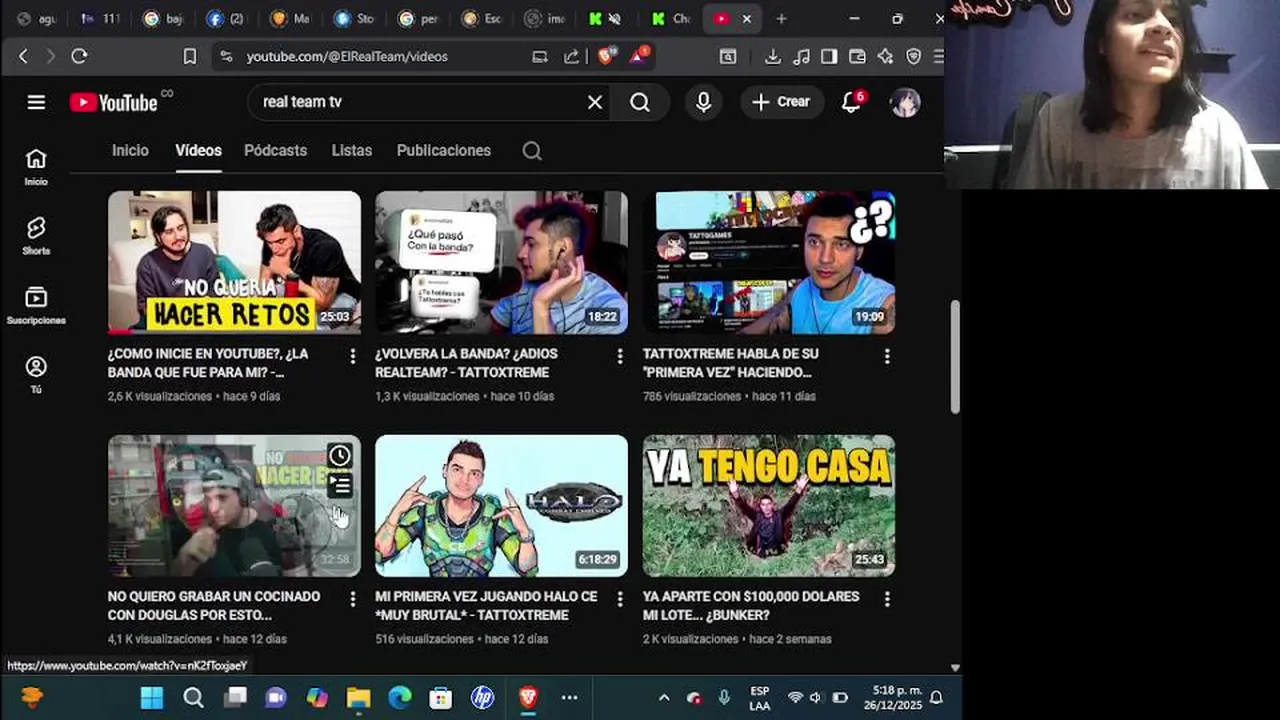The image size is (1280, 720).
Task: Open Brave Leo AI sparkle icon
Action: pyautogui.click(x=885, y=57)
